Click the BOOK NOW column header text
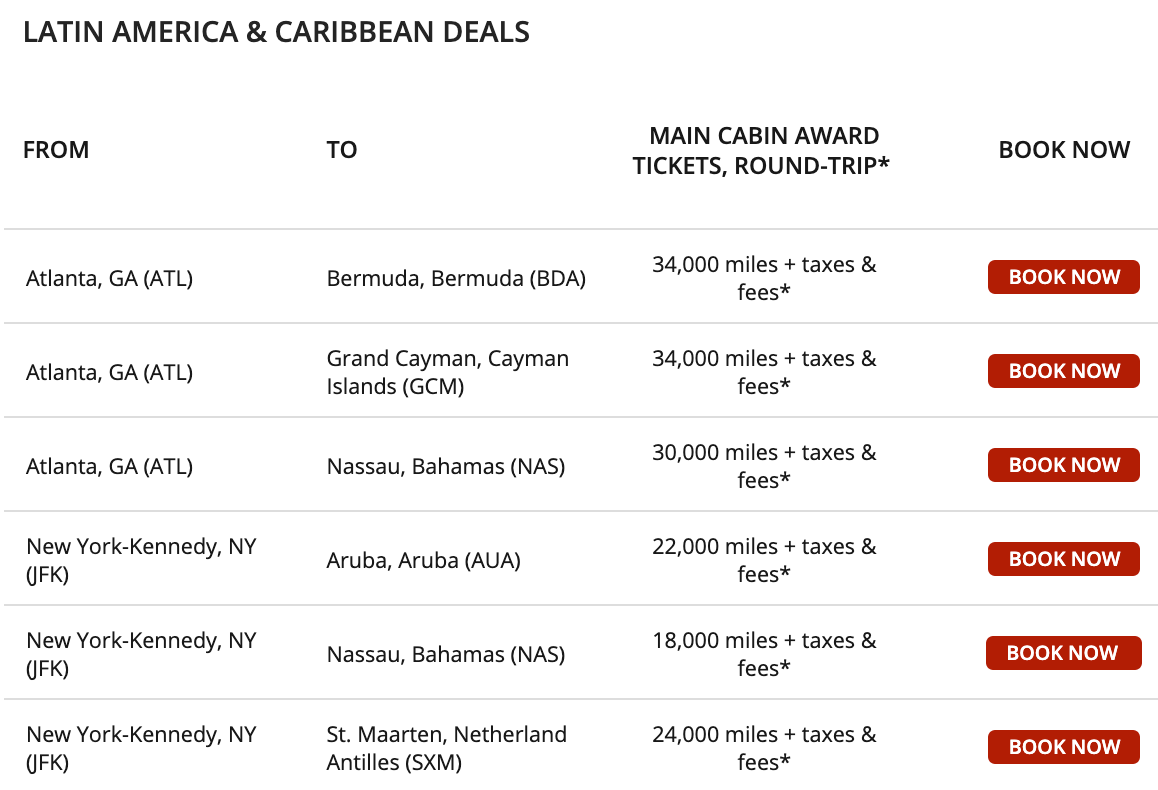This screenshot has width=1158, height=790. [1064, 150]
